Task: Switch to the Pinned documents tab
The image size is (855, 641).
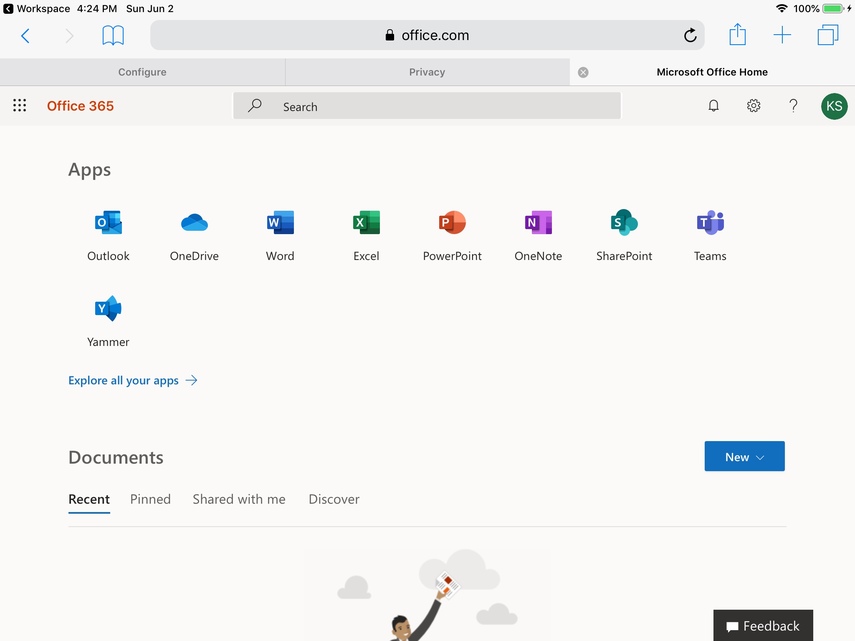Action: coord(150,499)
